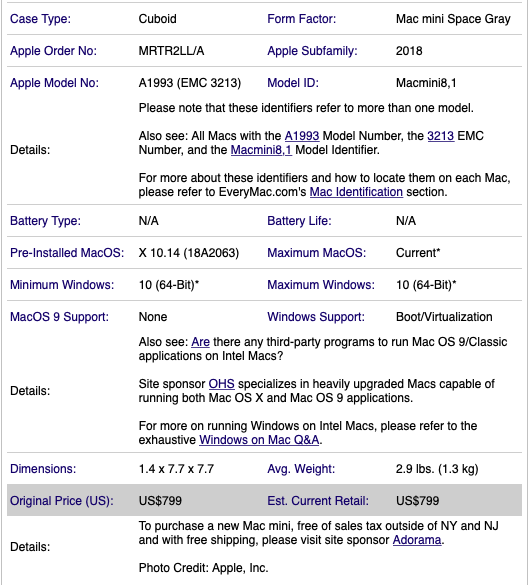Select the Current* maximum MacOS value
Viewport: 531px width, 585px height.
pyautogui.click(x=418, y=253)
